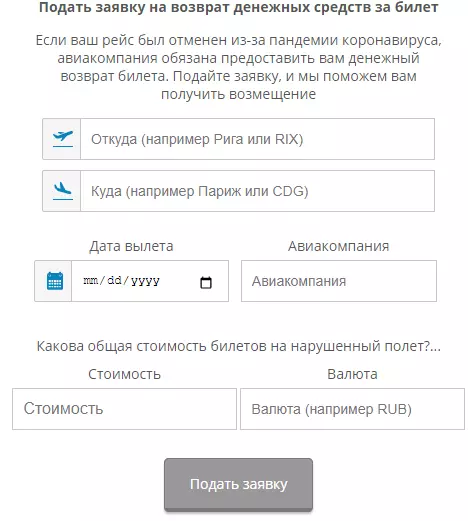Viewport: 468px width, 521px height.
Task: Select the 'yyyy' year segment of date
Action: point(145,281)
